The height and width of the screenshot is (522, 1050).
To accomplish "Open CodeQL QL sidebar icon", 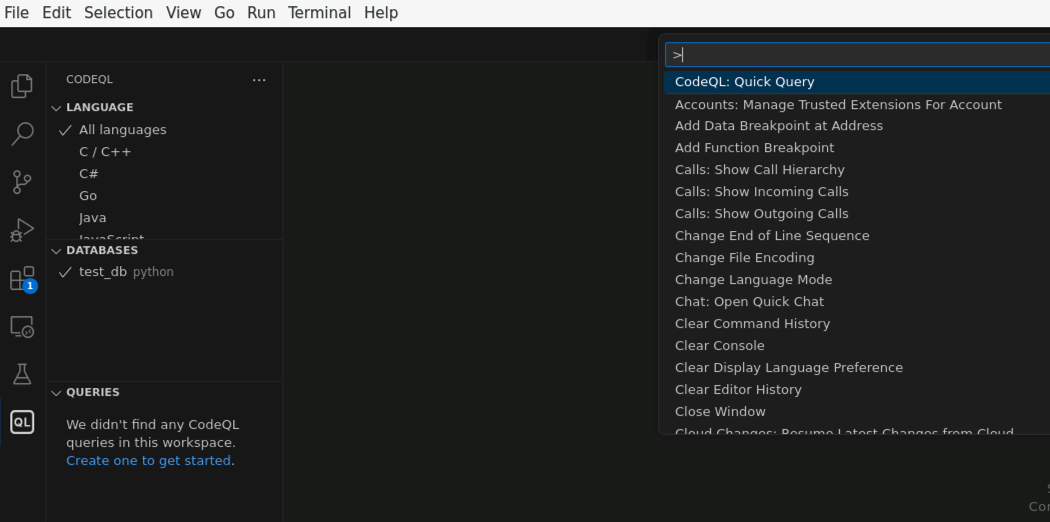I will [22, 422].
